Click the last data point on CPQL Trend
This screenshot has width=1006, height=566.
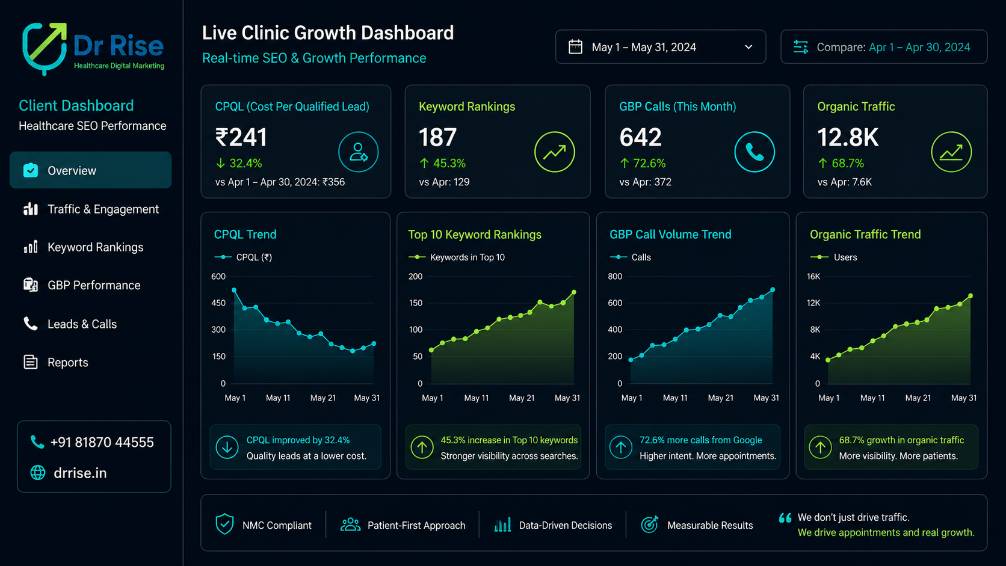click(374, 343)
